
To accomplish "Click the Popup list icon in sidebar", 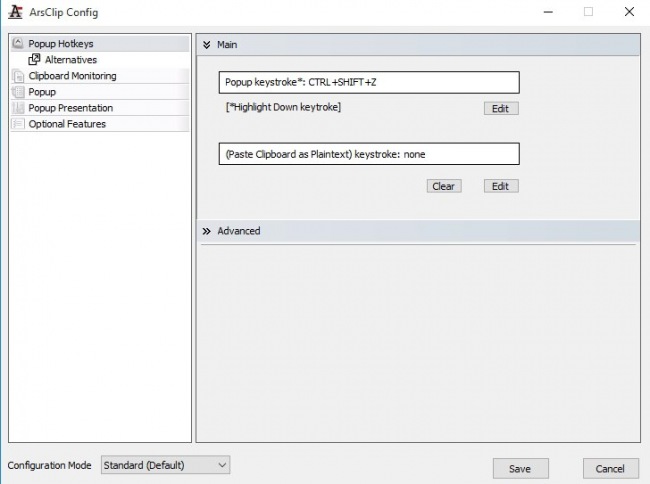I will click(18, 92).
